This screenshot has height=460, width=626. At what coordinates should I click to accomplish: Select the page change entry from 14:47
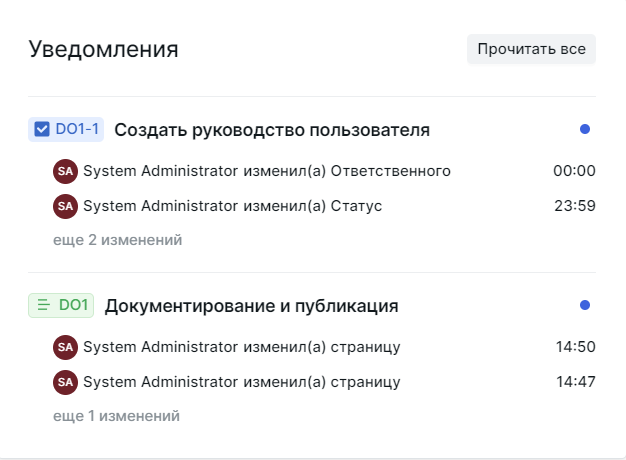242,382
